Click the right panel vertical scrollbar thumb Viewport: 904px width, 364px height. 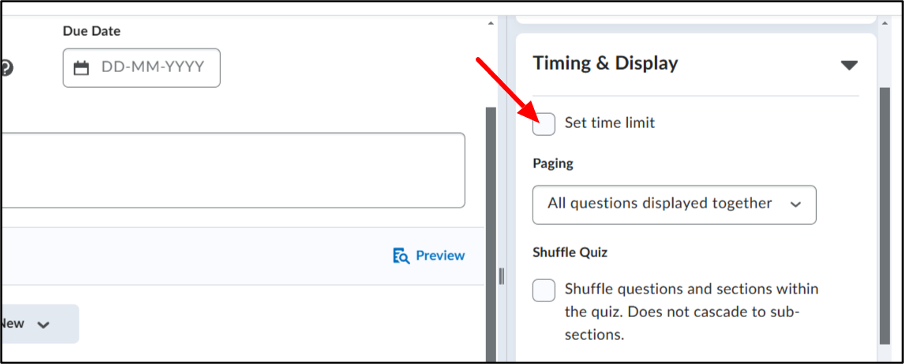pos(886,216)
